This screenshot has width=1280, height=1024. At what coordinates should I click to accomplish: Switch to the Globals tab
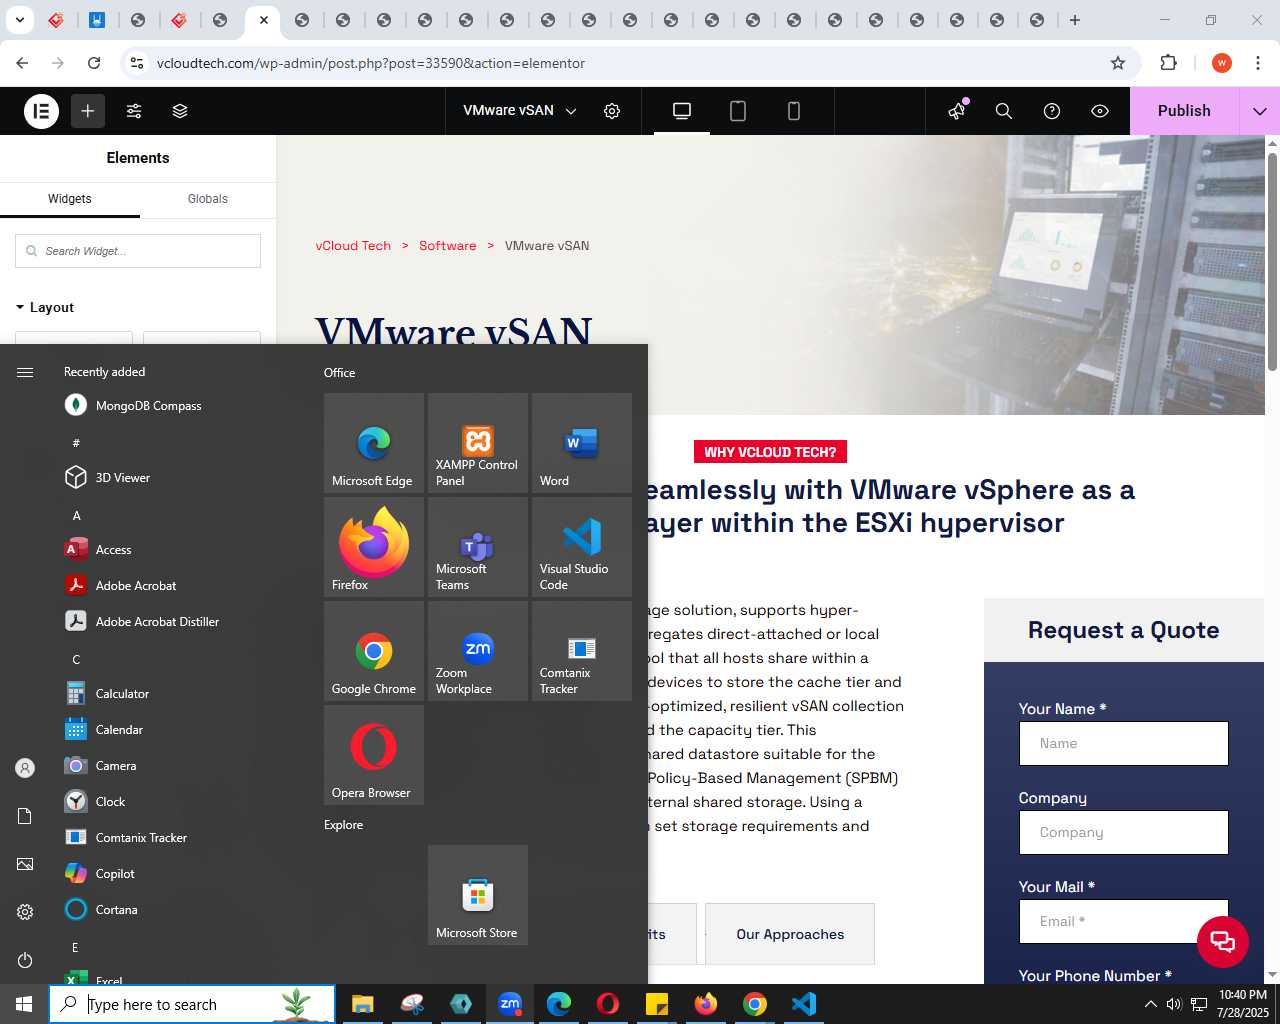[208, 199]
